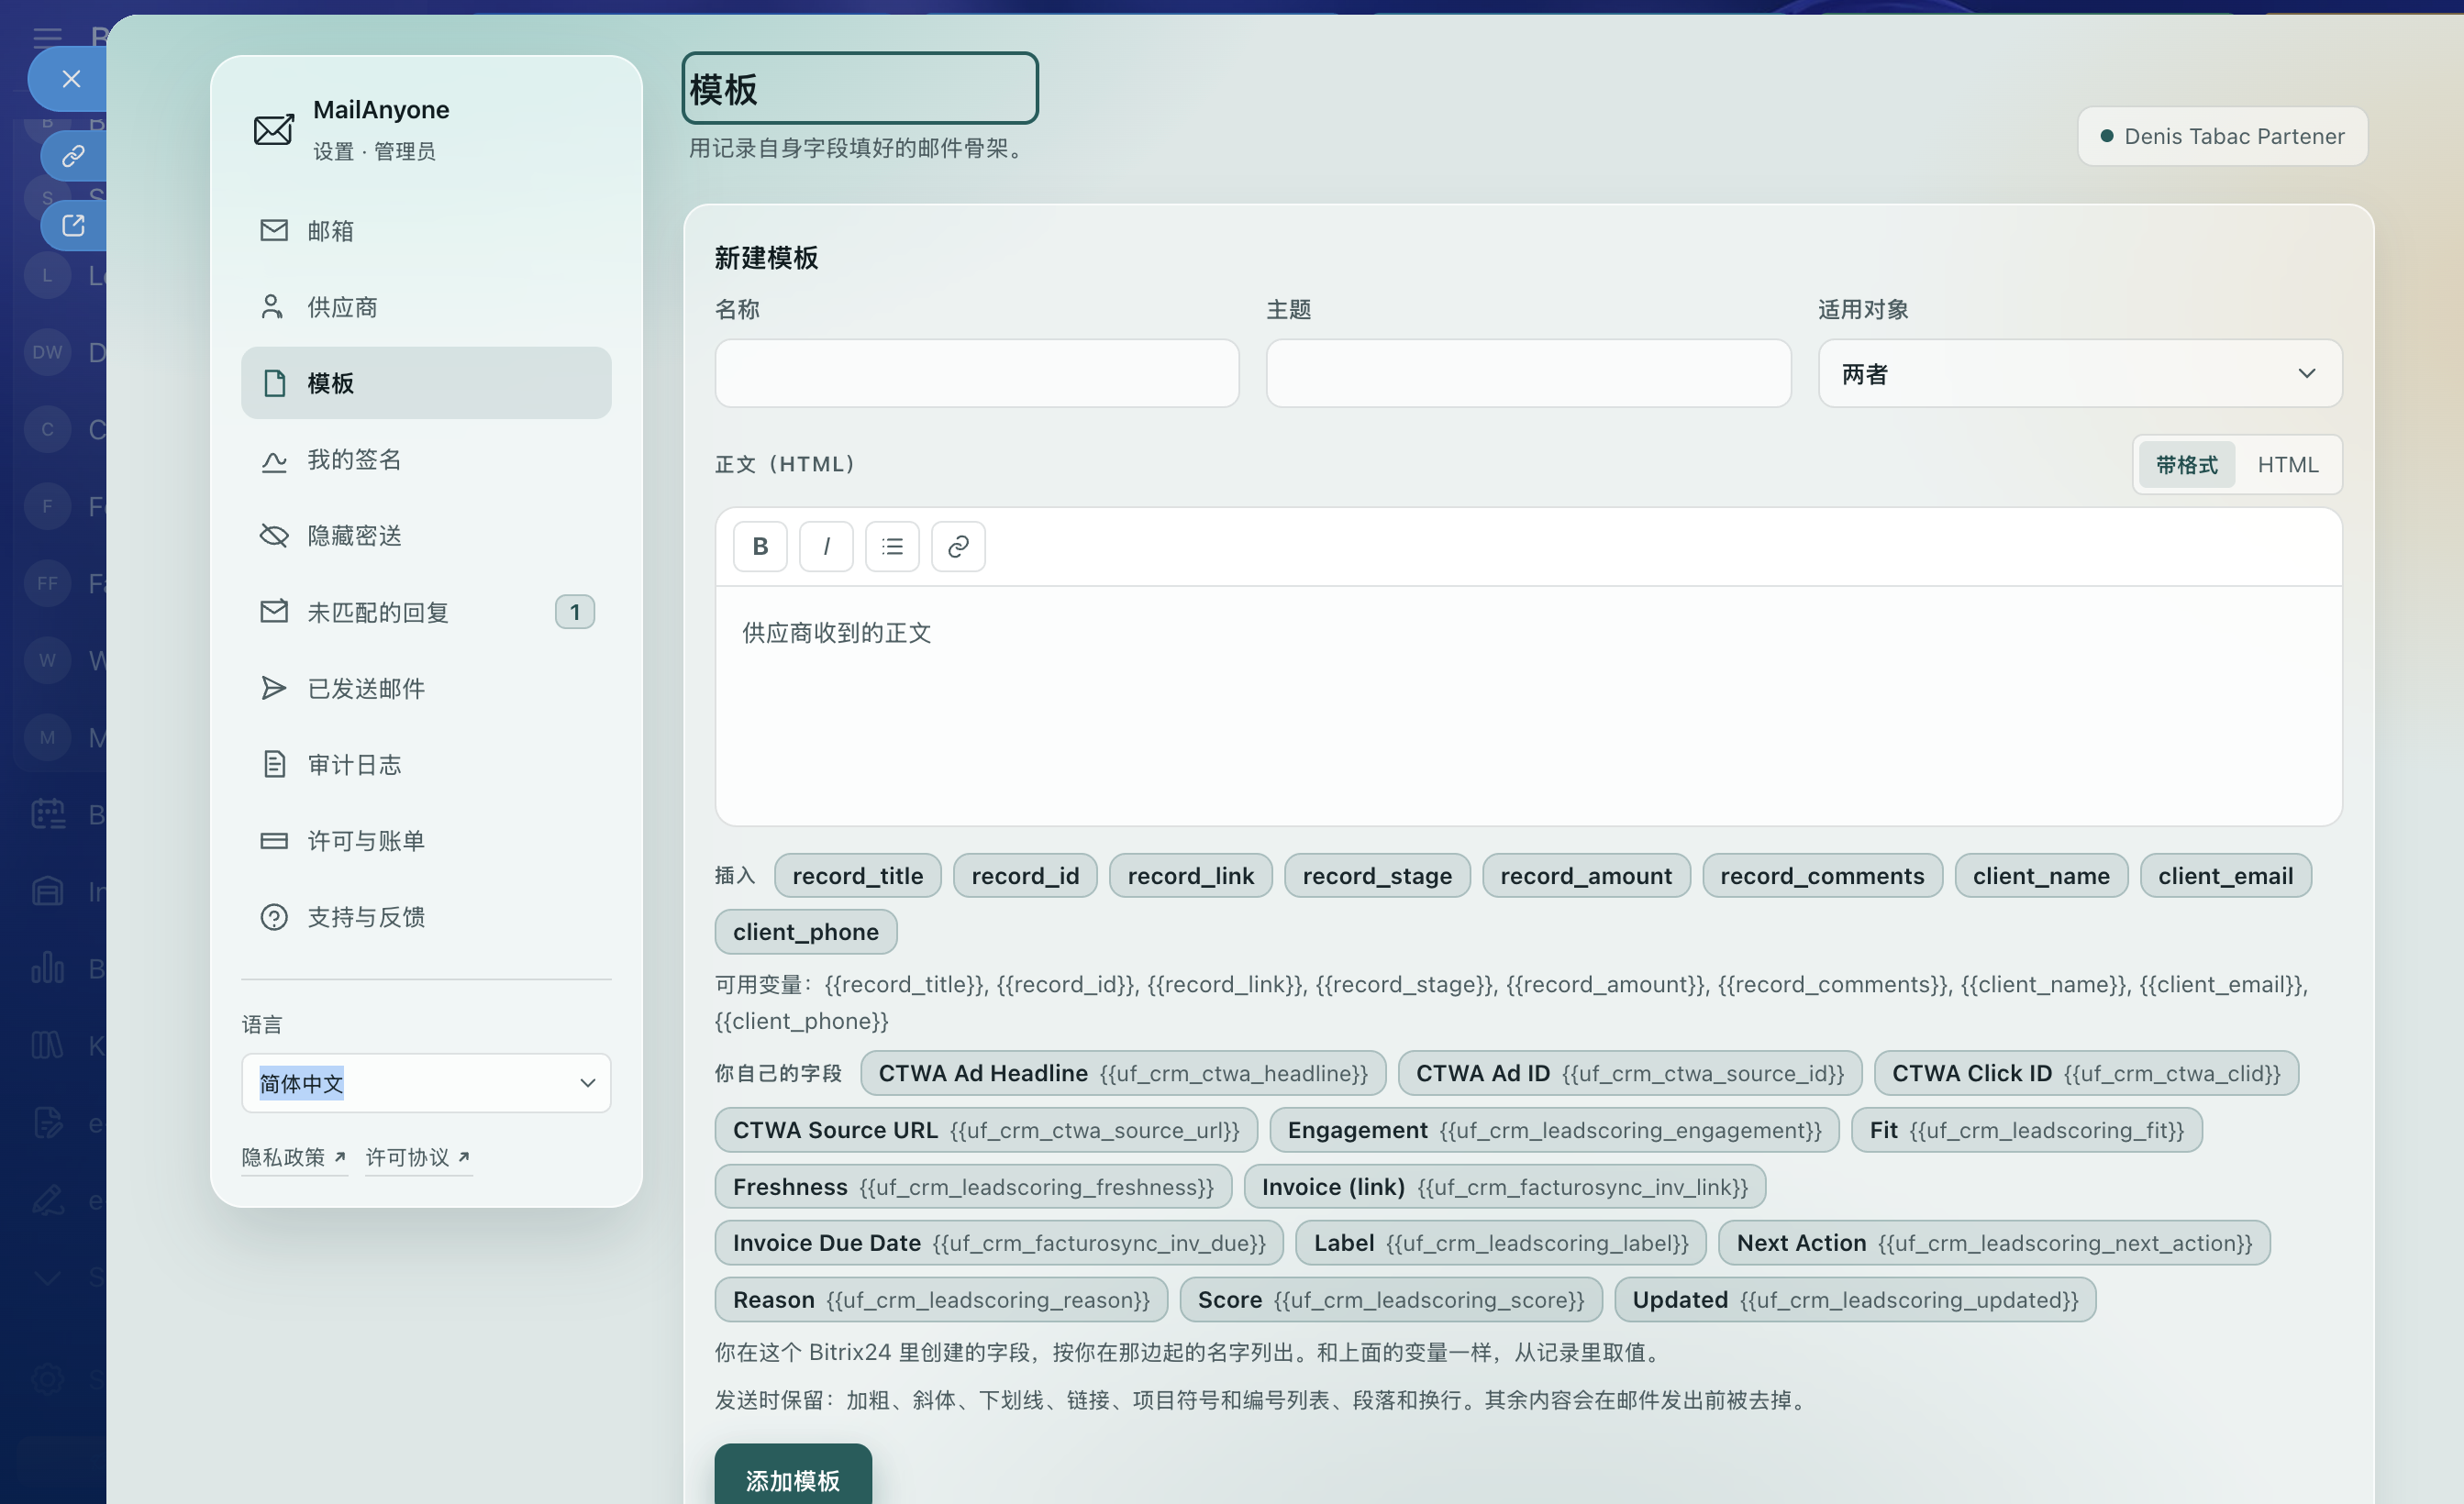Open 已发送邮件 sent mail

tap(426, 688)
